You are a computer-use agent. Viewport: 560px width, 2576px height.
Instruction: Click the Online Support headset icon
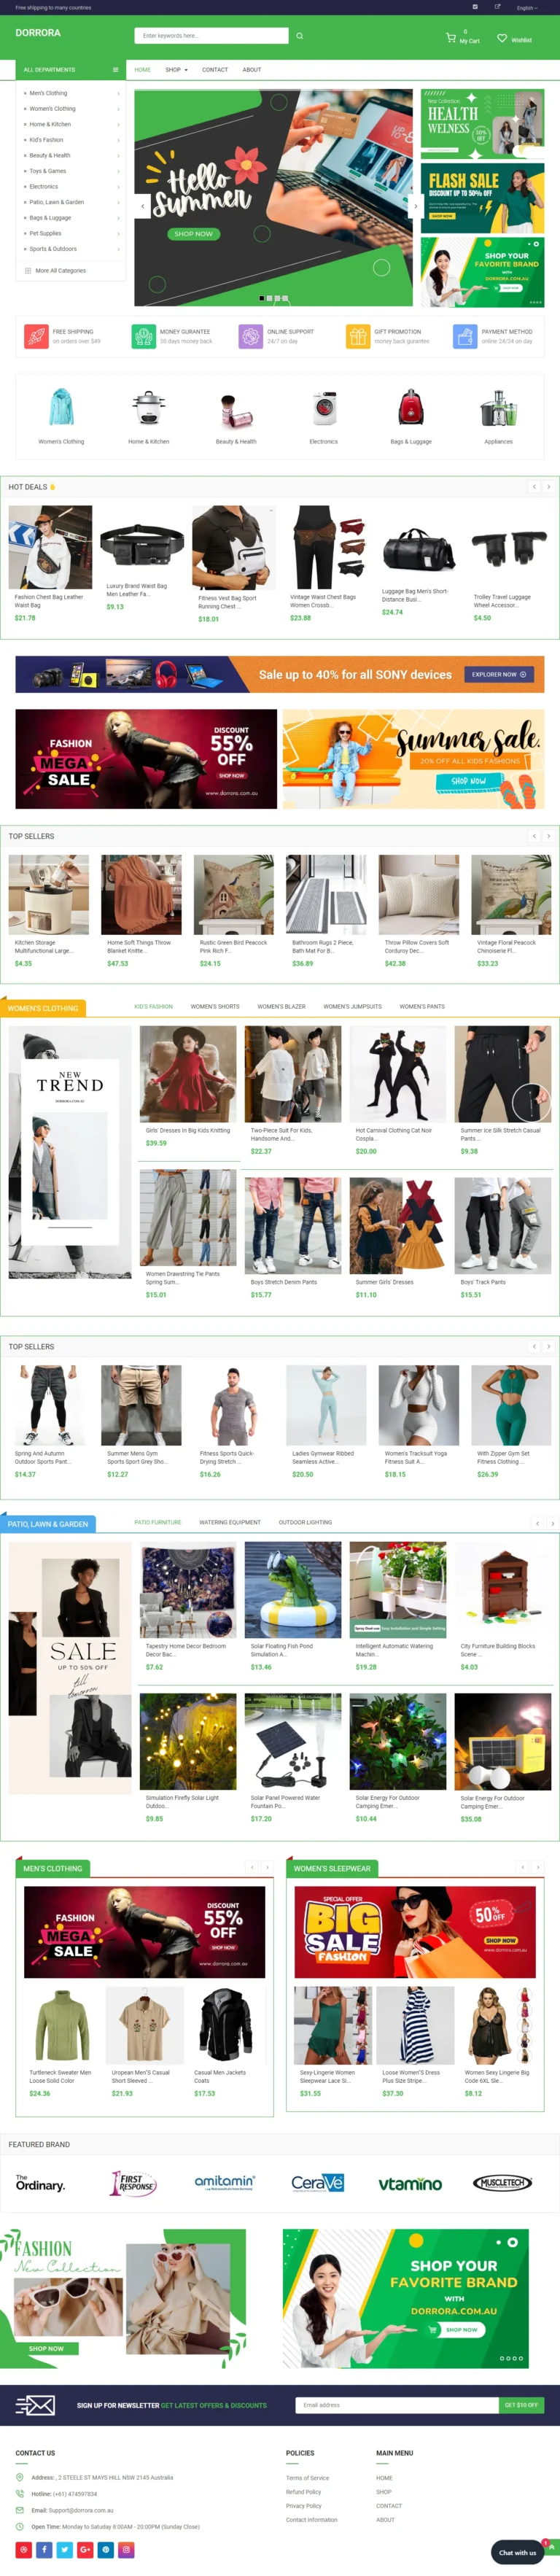point(250,336)
